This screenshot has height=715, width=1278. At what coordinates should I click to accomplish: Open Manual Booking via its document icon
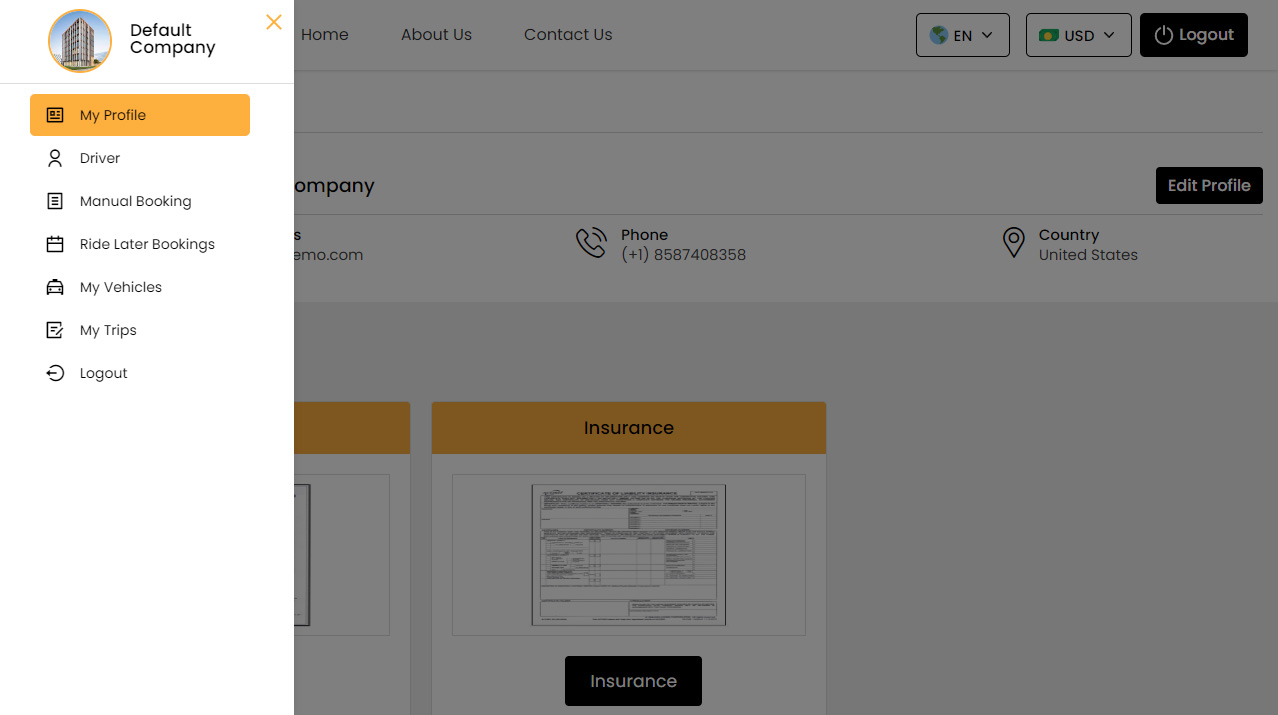(55, 201)
